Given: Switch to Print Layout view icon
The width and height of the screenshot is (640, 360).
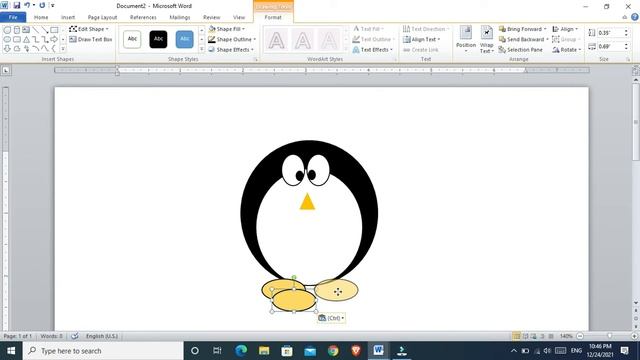Looking at the screenshot, I should pyautogui.click(x=516, y=336).
